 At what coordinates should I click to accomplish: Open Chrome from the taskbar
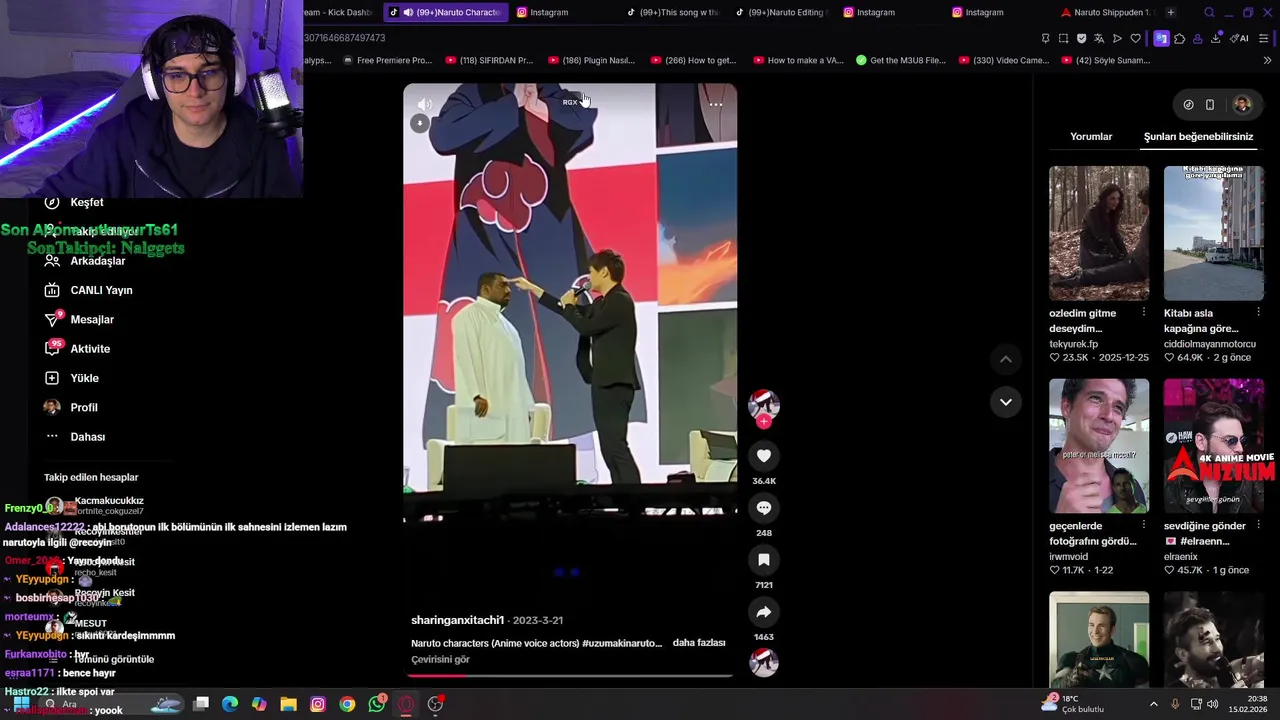tap(347, 704)
